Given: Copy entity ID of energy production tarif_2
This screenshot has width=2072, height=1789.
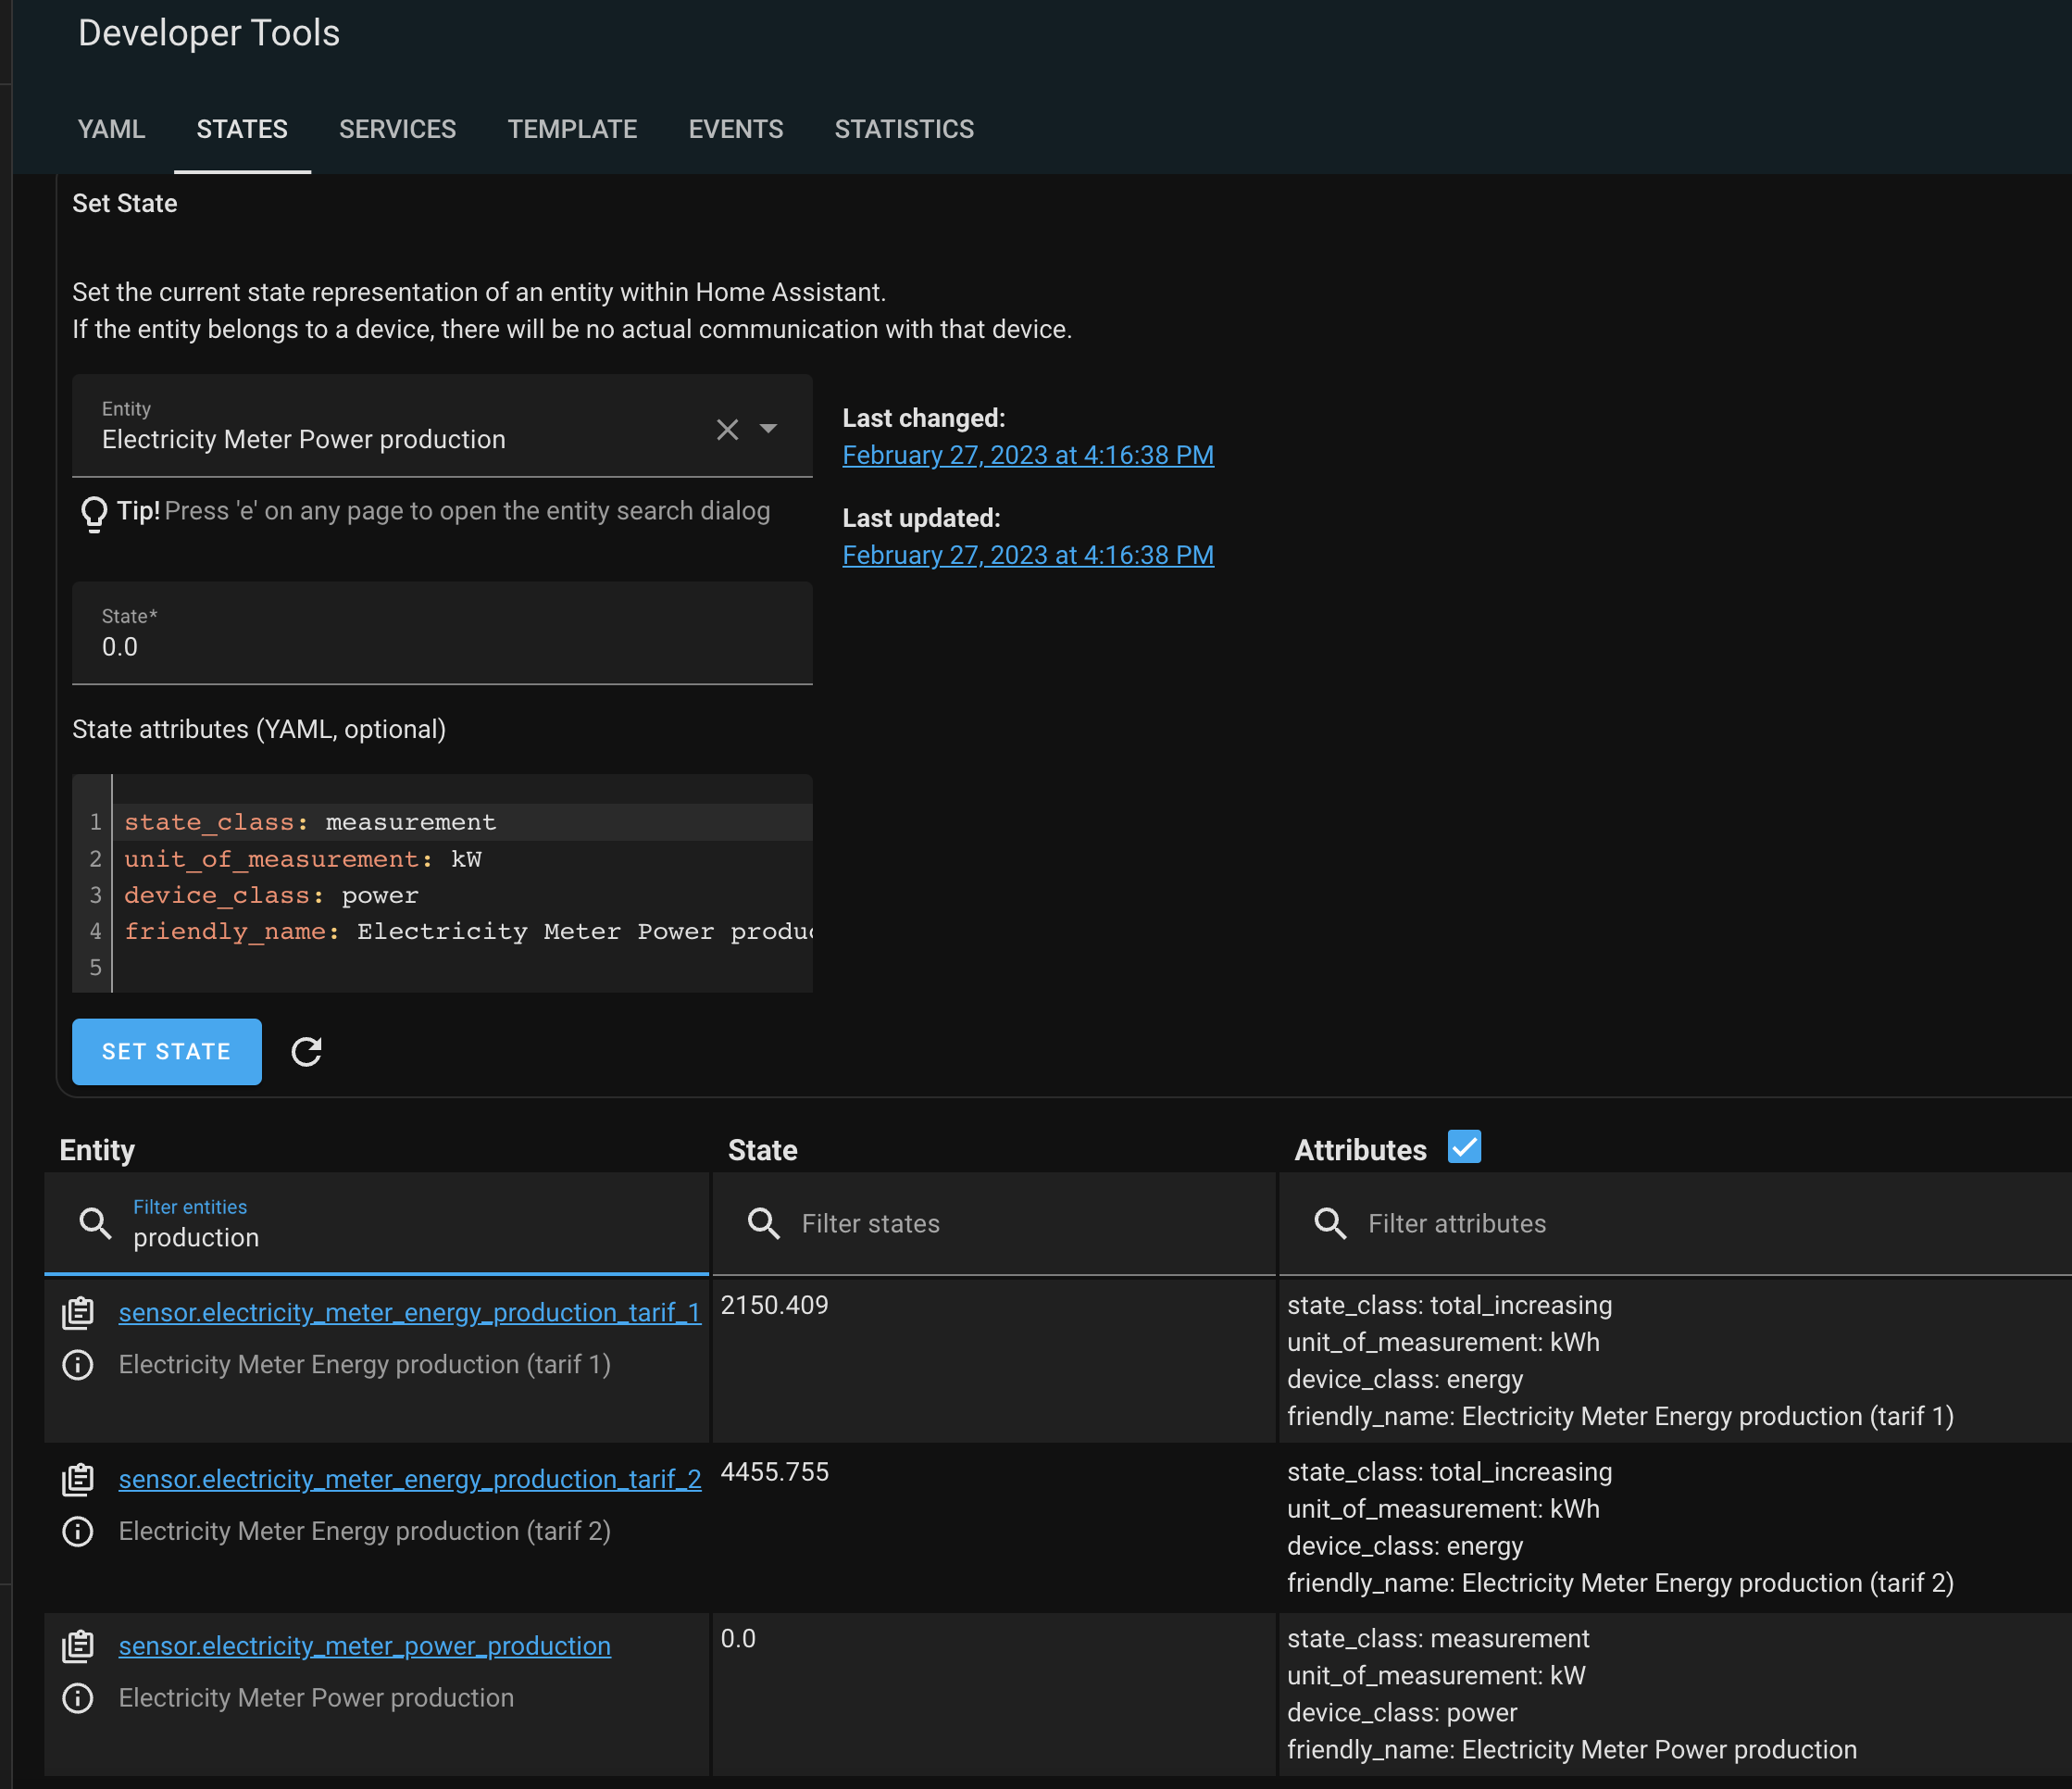Looking at the screenshot, I should [78, 1480].
